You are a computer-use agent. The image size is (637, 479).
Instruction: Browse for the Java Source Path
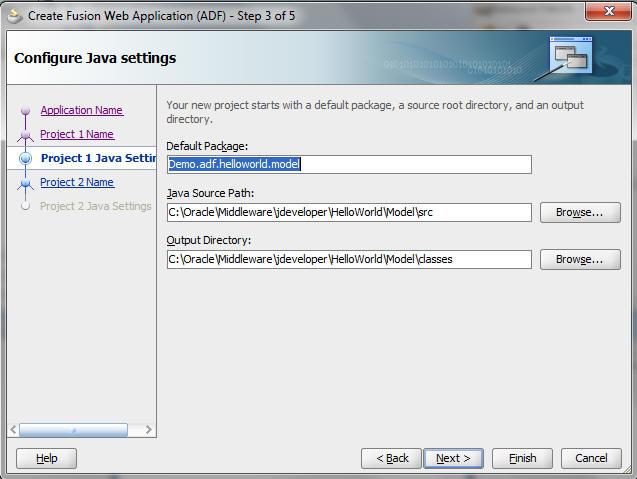pyautogui.click(x=580, y=212)
